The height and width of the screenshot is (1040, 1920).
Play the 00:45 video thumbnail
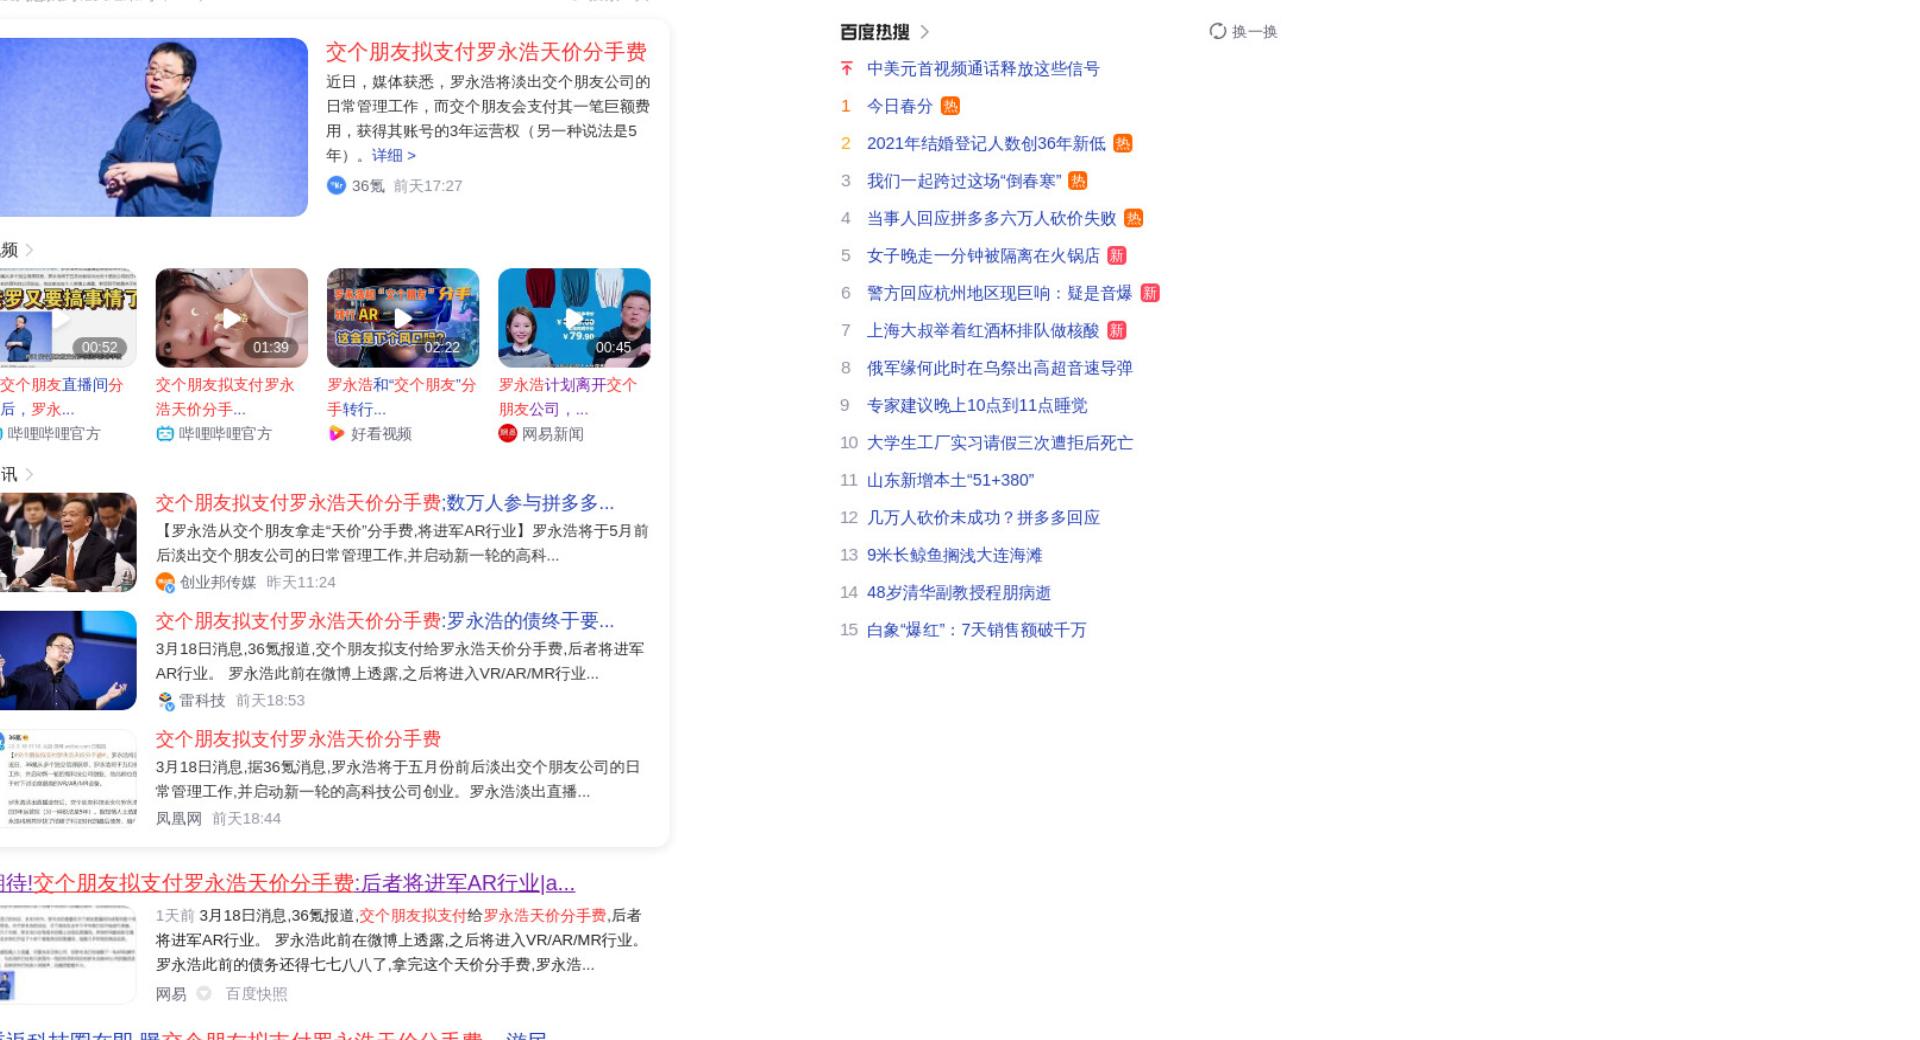tap(574, 318)
